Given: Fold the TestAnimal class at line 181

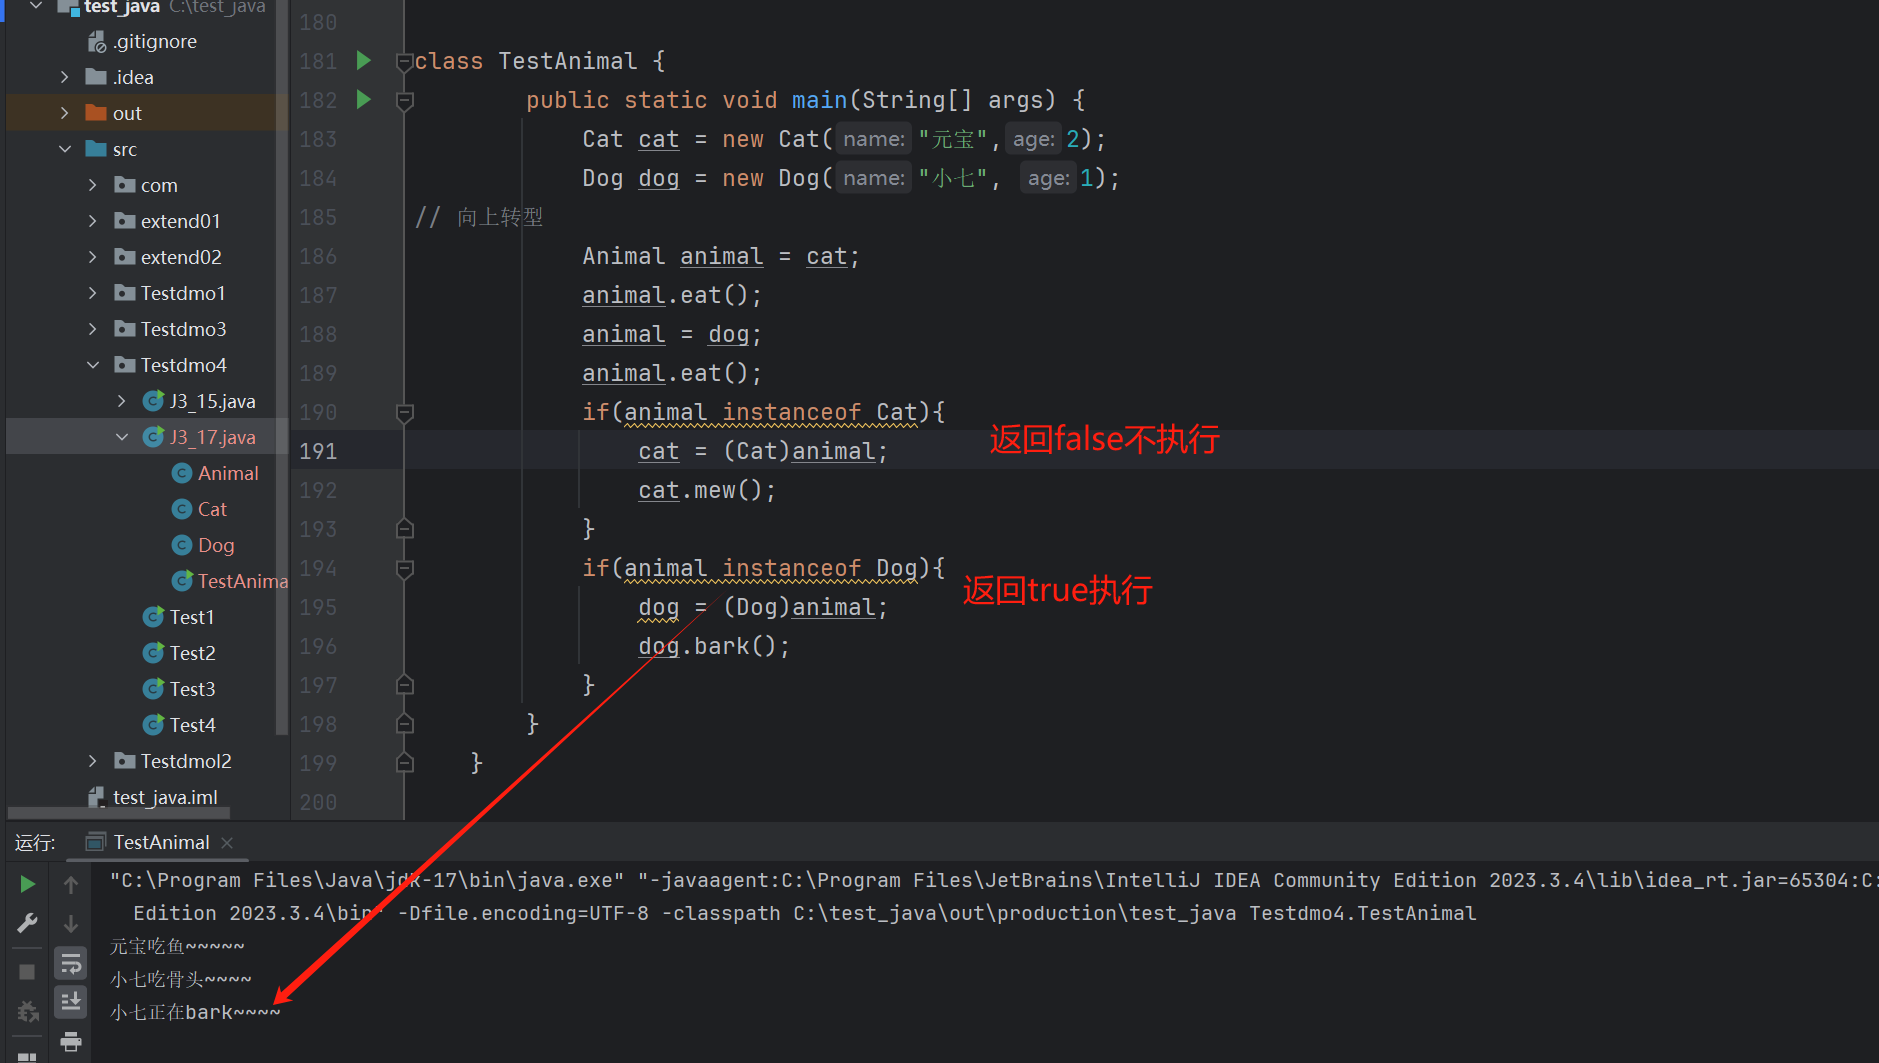Looking at the screenshot, I should pyautogui.click(x=405, y=62).
